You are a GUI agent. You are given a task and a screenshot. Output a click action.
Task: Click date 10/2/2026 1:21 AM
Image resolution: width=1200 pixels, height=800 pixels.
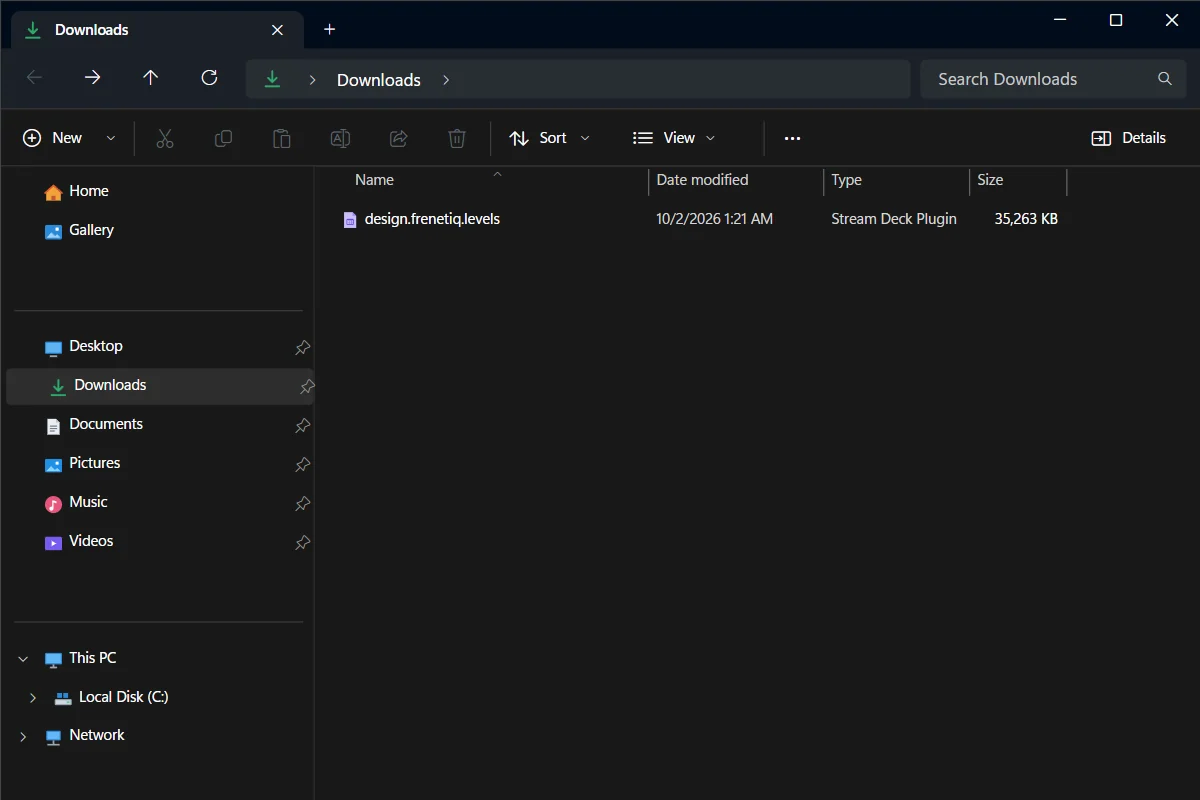714,219
